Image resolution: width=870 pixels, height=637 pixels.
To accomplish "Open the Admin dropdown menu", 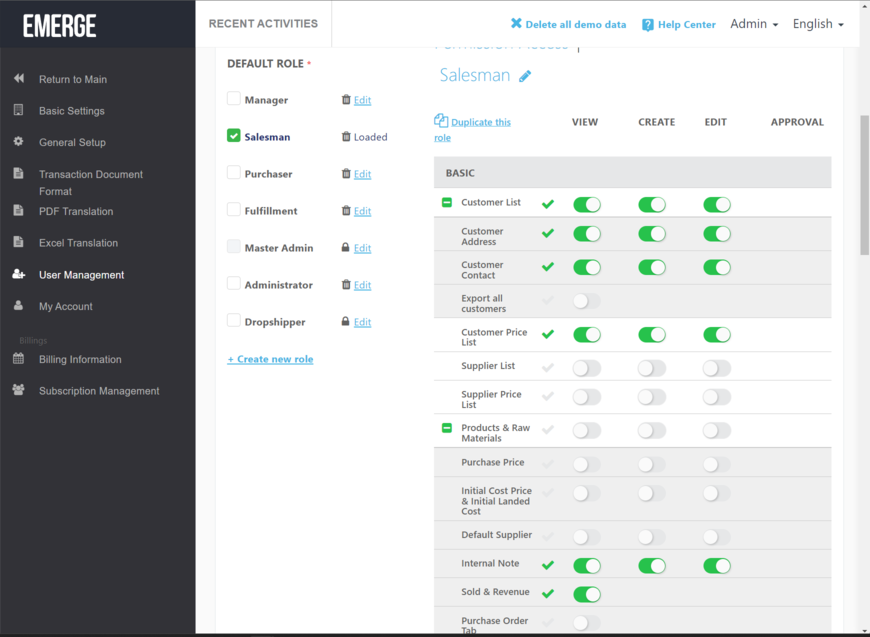I will point(753,24).
